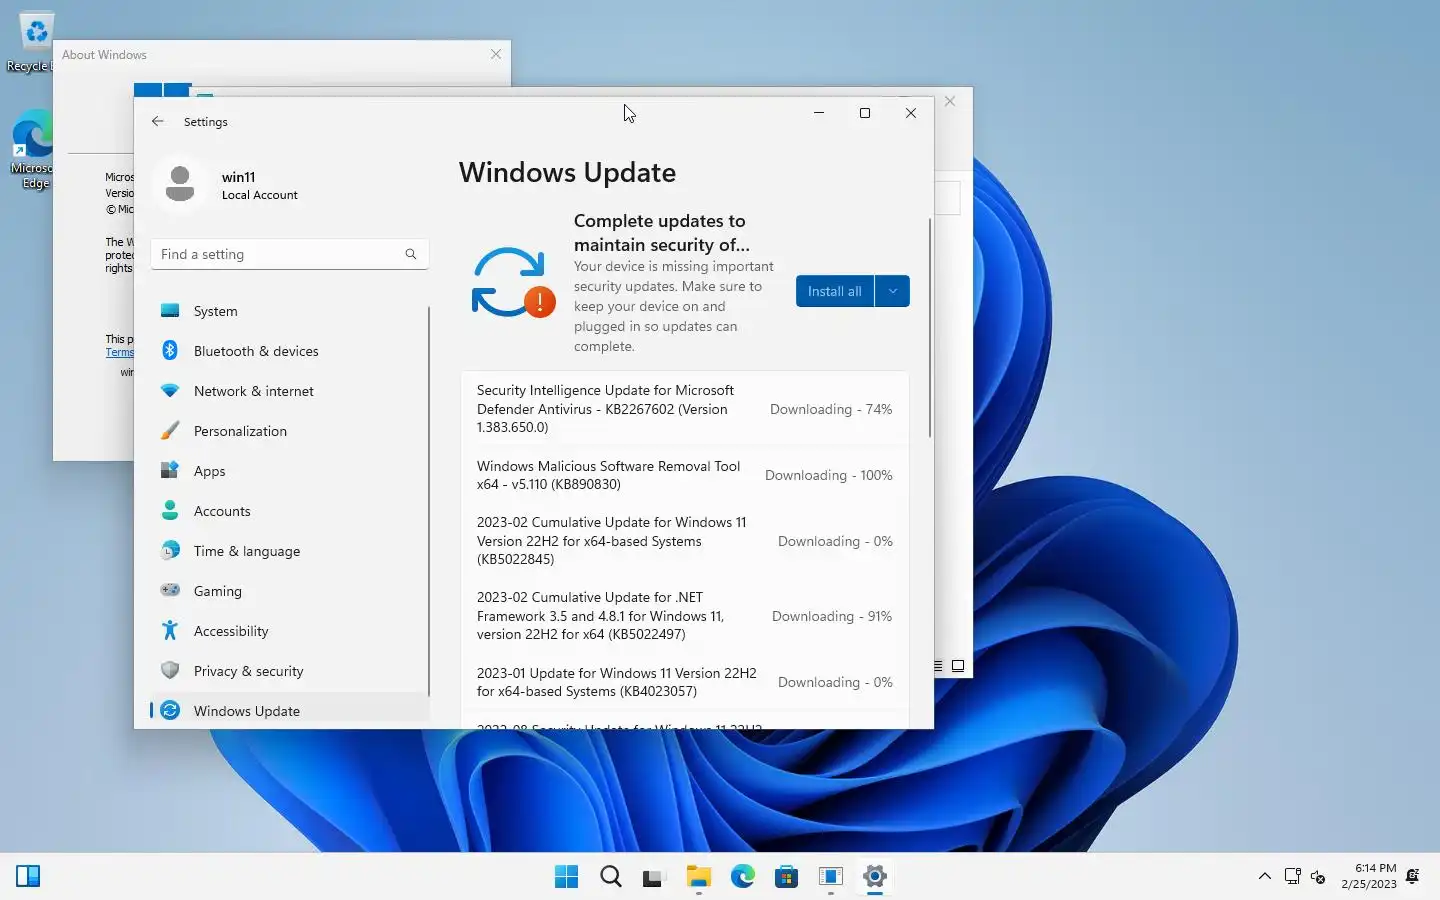
Task: Switch to the winver app on taskbar
Action: click(x=830, y=877)
